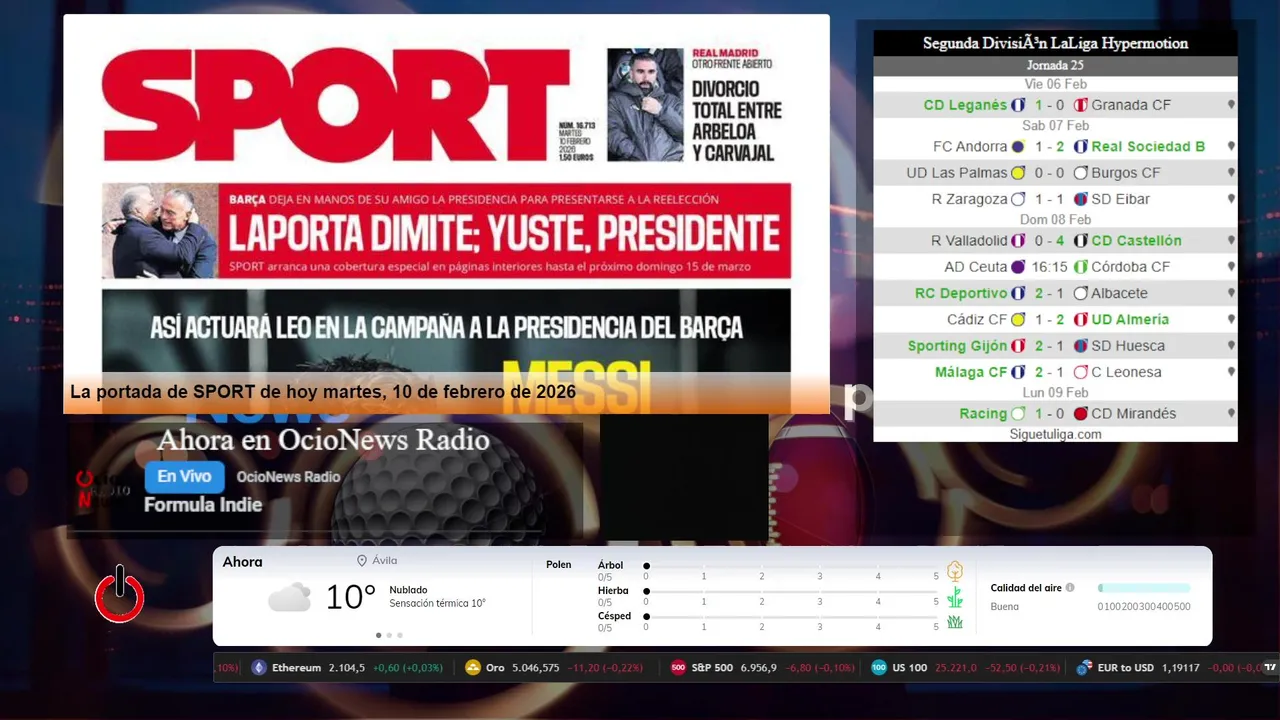Click the venue pin on Málaga CF row
The height and width of the screenshot is (720, 1280).
[1231, 372]
